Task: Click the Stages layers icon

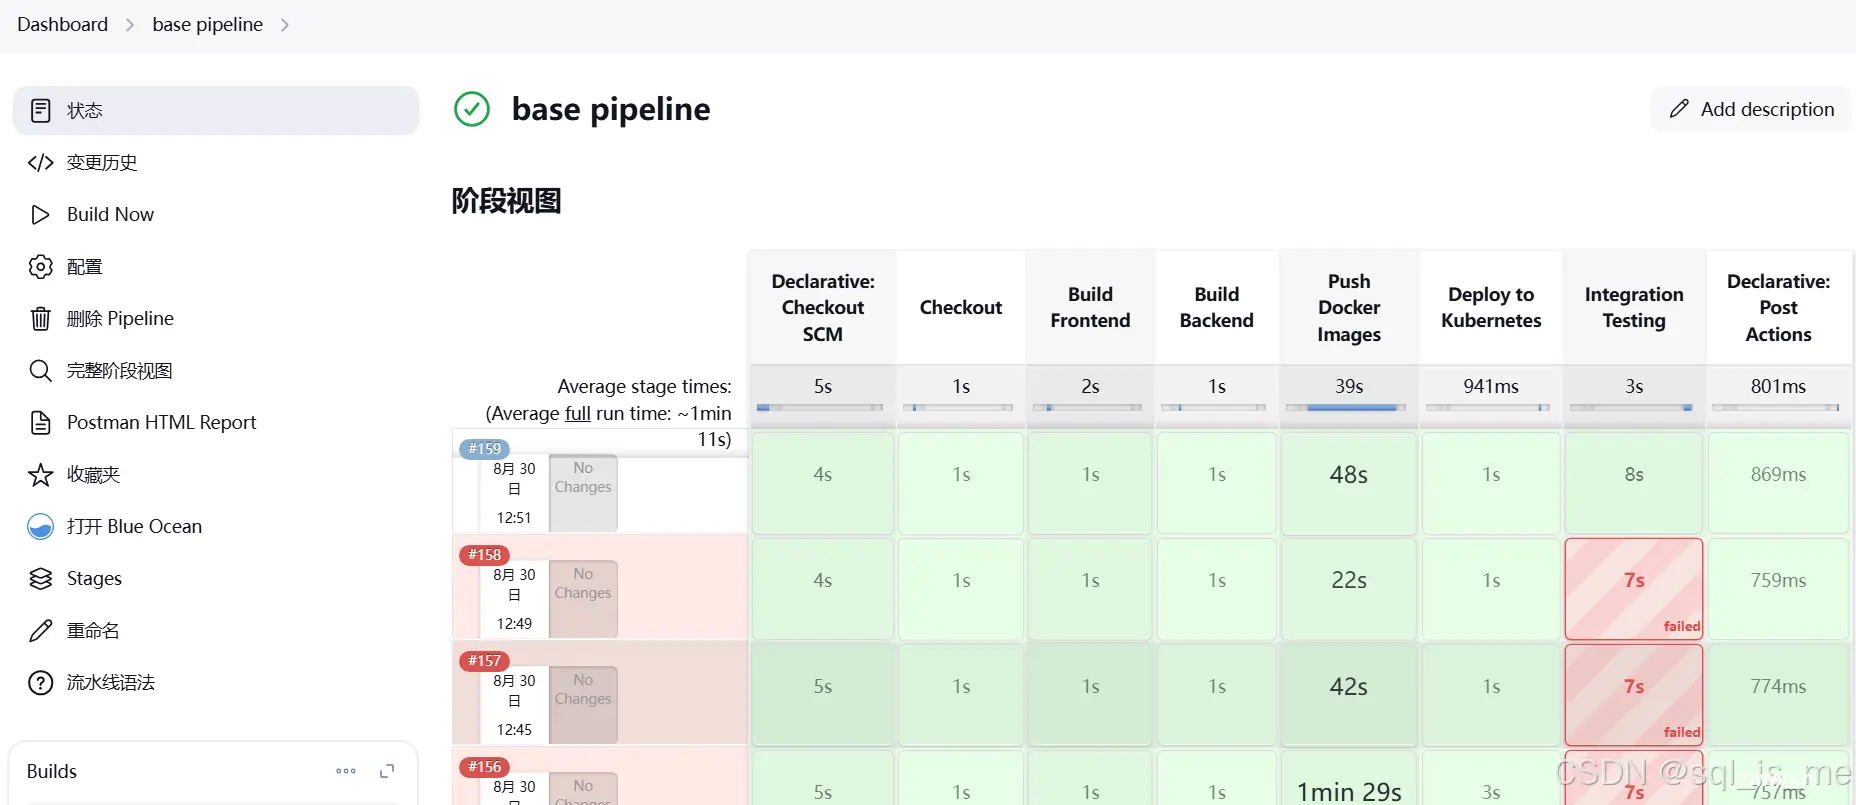Action: pyautogui.click(x=40, y=578)
